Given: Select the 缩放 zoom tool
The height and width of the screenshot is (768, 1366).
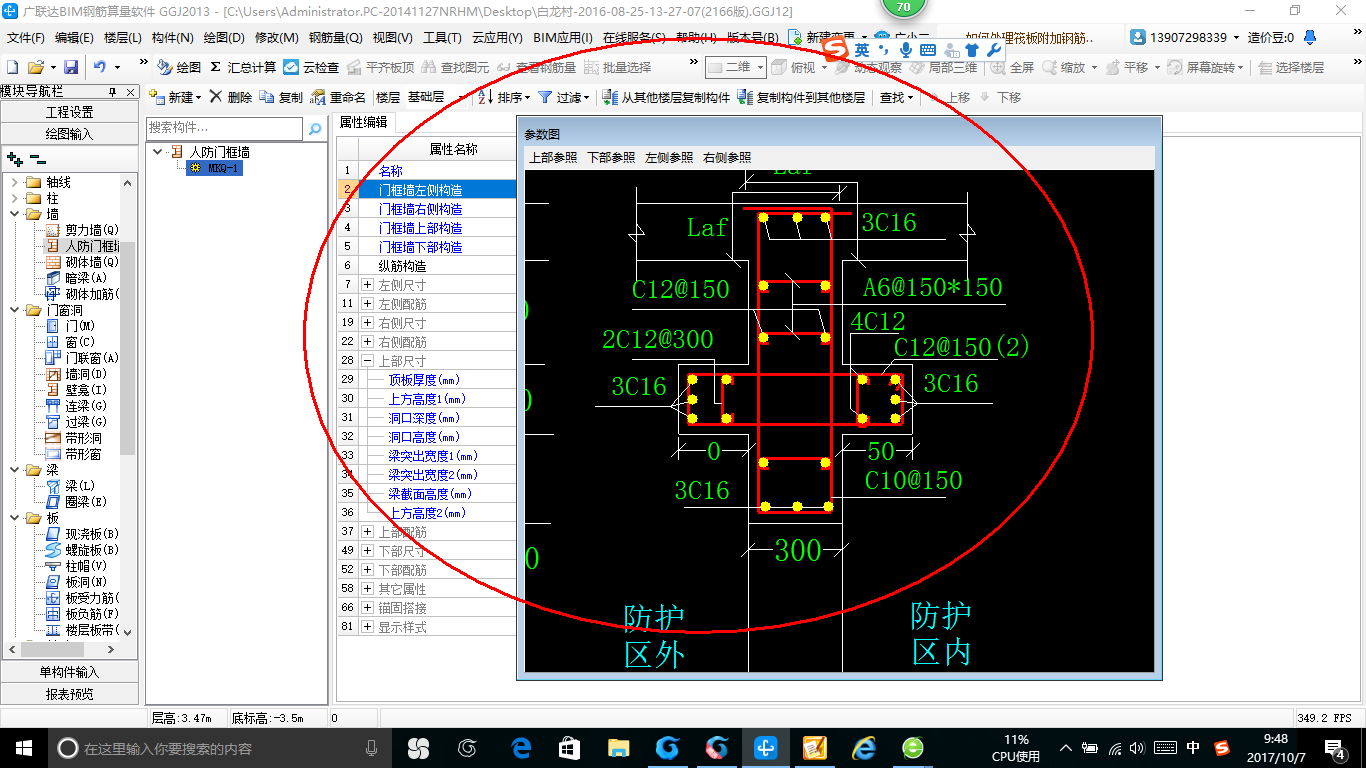Looking at the screenshot, I should (x=1064, y=67).
